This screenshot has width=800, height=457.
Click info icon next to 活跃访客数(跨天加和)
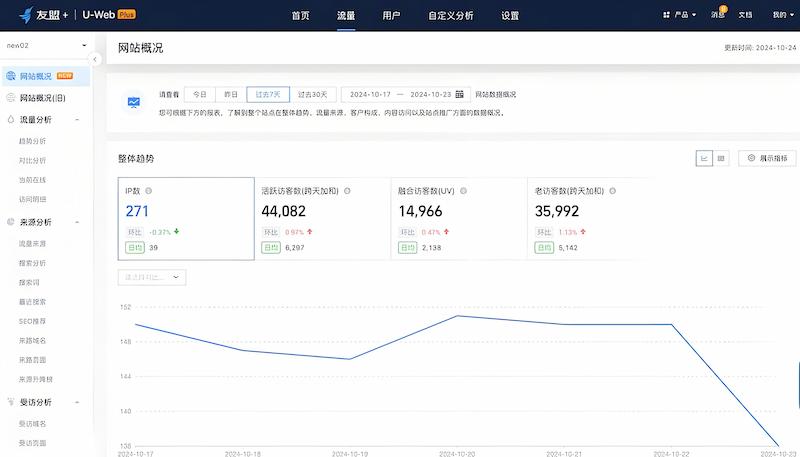point(347,191)
